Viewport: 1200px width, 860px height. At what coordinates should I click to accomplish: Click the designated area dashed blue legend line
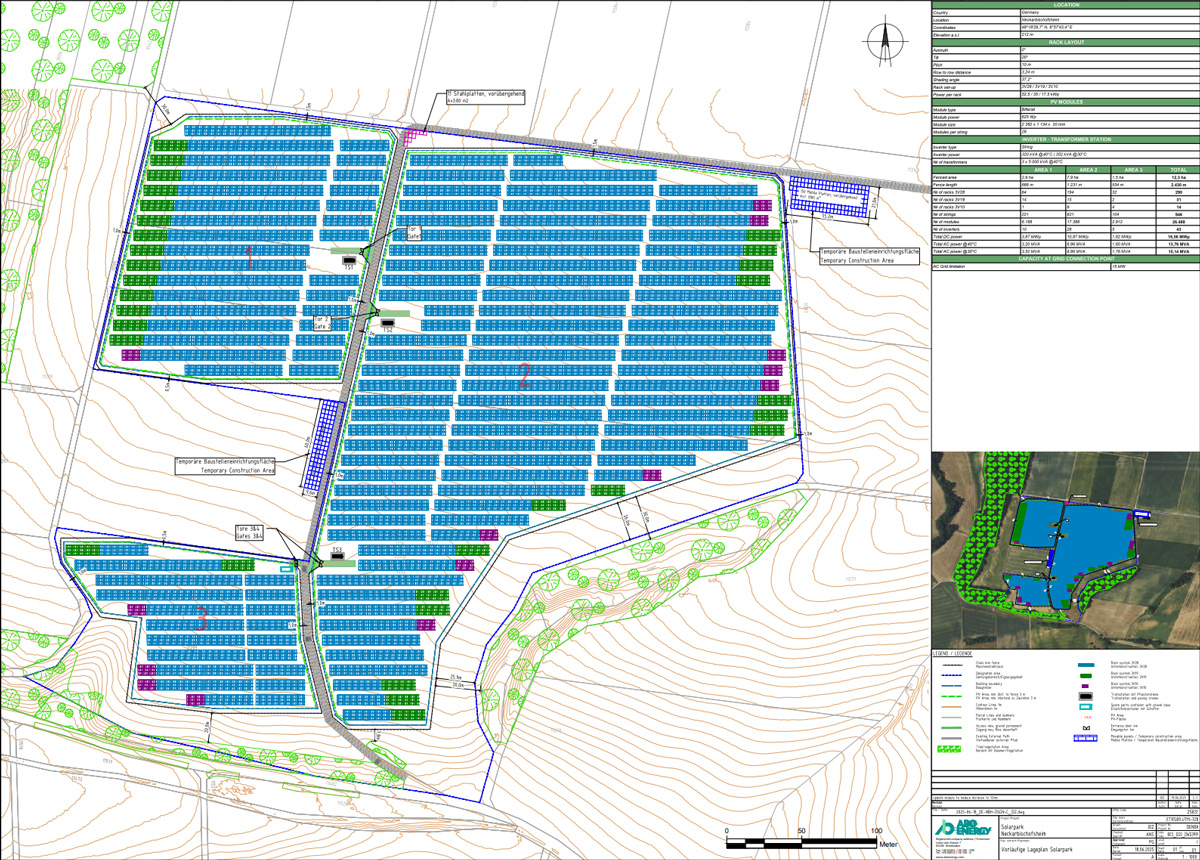coord(951,675)
